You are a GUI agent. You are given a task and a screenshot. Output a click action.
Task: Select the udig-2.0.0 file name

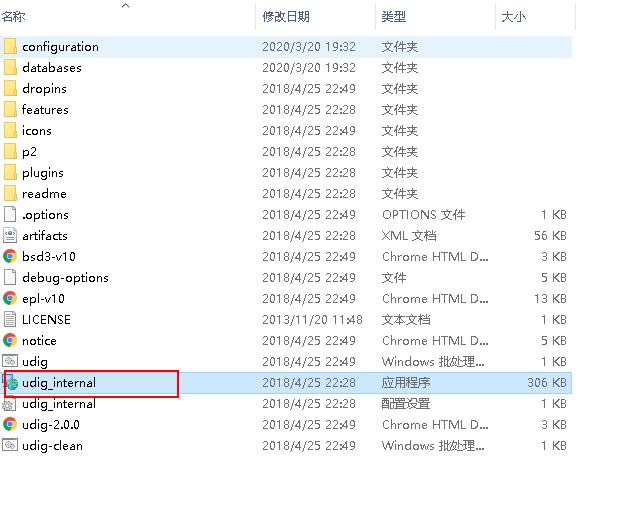51,425
